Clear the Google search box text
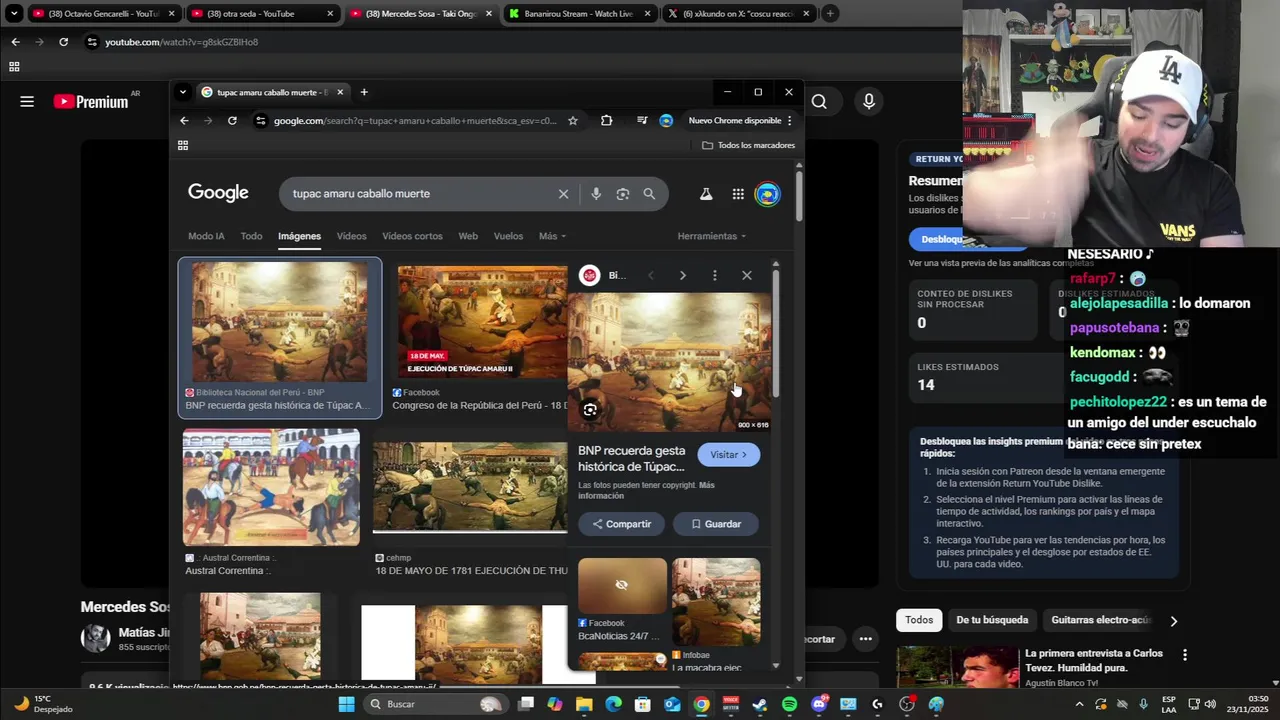Image resolution: width=1280 pixels, height=720 pixels. (563, 194)
